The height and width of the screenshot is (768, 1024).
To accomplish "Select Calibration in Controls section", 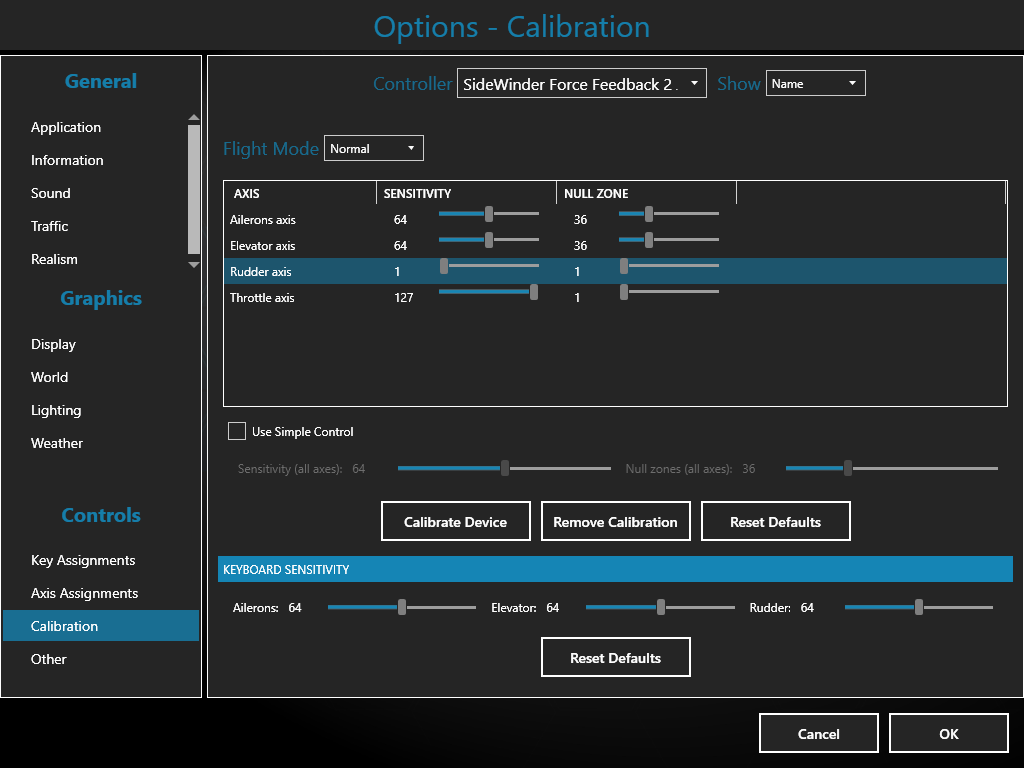I will coord(101,626).
